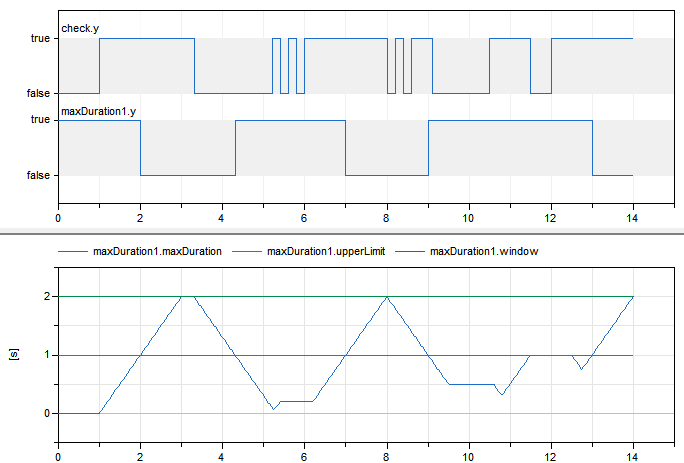Screen dimensions: 684x463
Task: Click the [s] unit label on y-axis
Action: click(x=12, y=355)
